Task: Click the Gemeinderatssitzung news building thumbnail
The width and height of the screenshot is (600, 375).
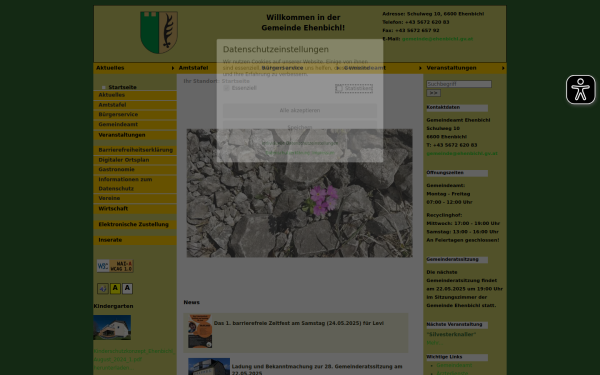Action: (209, 367)
